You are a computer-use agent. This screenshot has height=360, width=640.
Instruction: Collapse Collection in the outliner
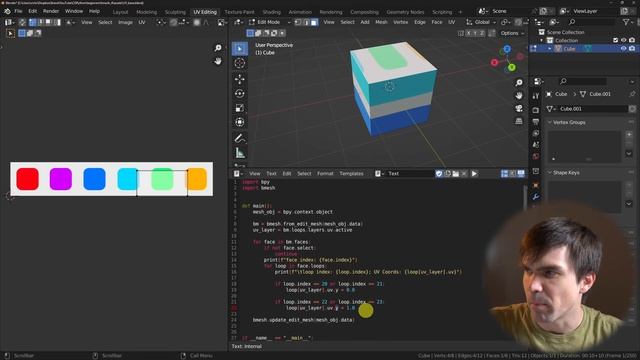click(x=542, y=40)
